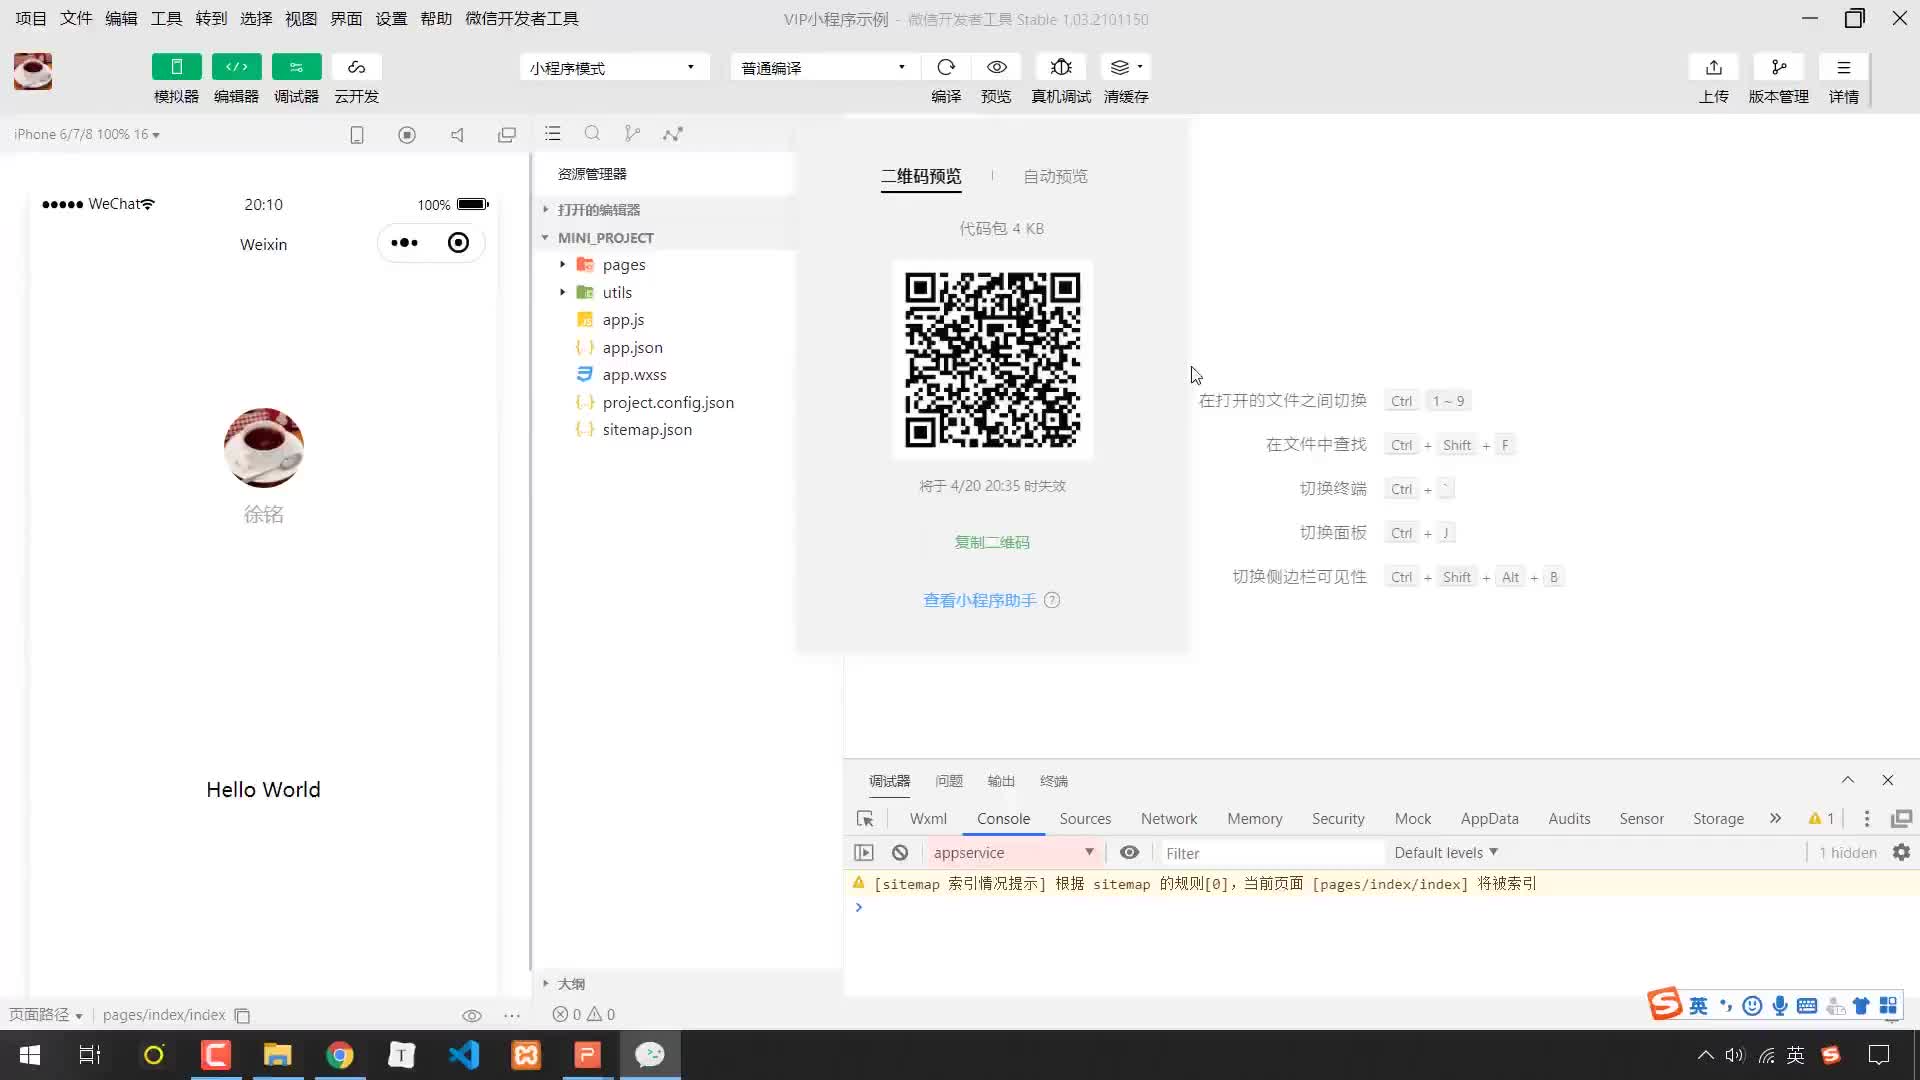Toggle the simulator panel button

(x=176, y=67)
